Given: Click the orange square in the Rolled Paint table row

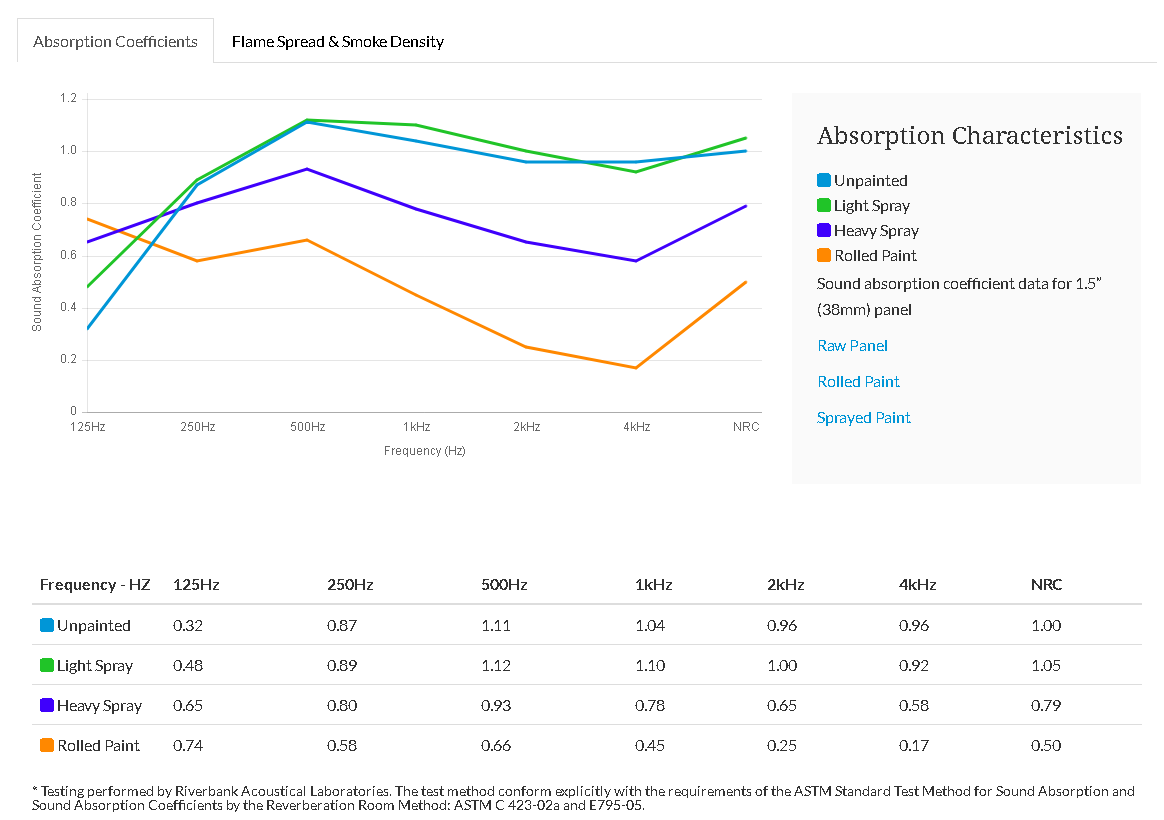Looking at the screenshot, I should [x=47, y=746].
